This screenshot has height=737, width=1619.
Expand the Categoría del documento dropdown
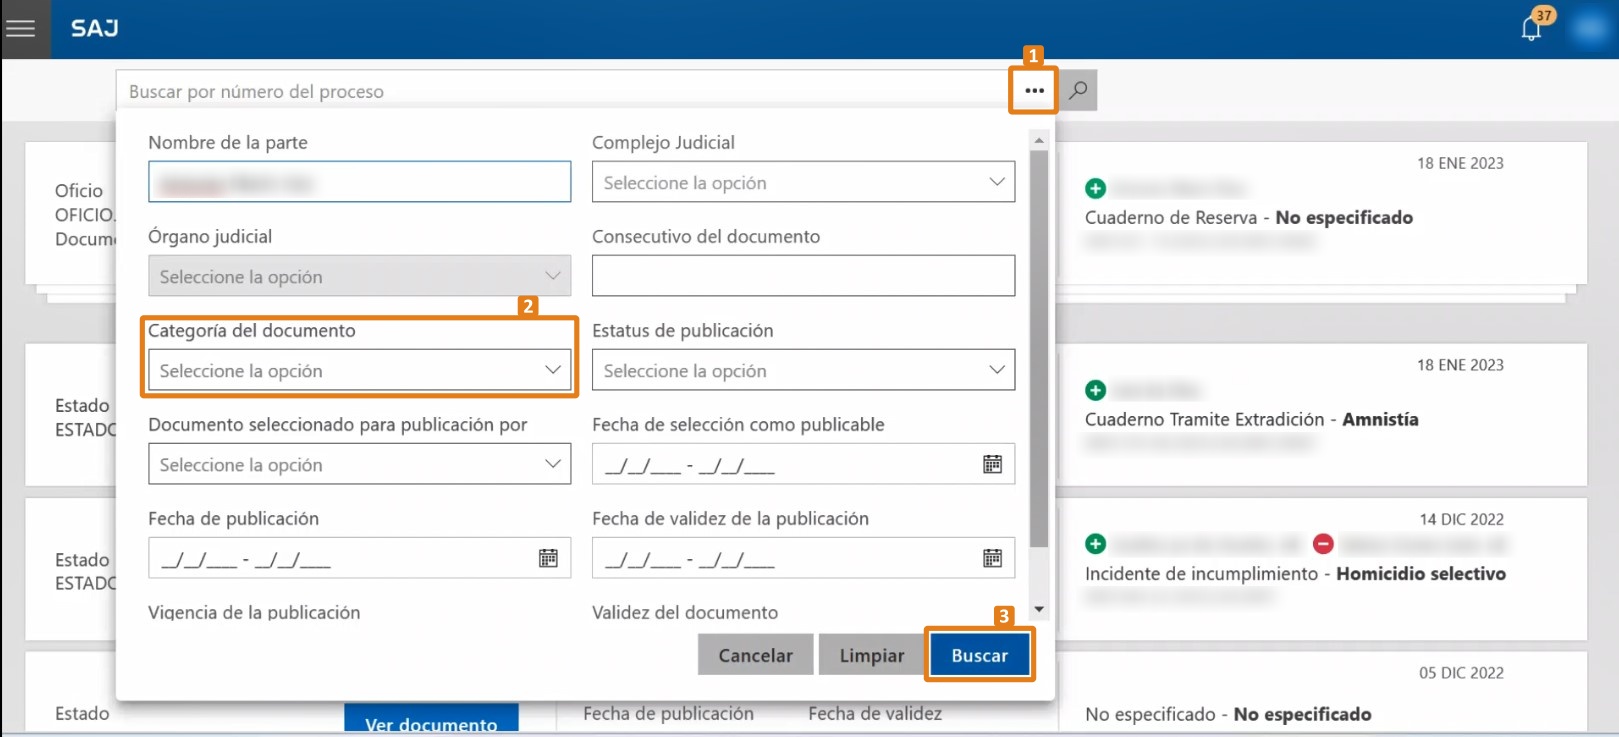click(x=359, y=371)
